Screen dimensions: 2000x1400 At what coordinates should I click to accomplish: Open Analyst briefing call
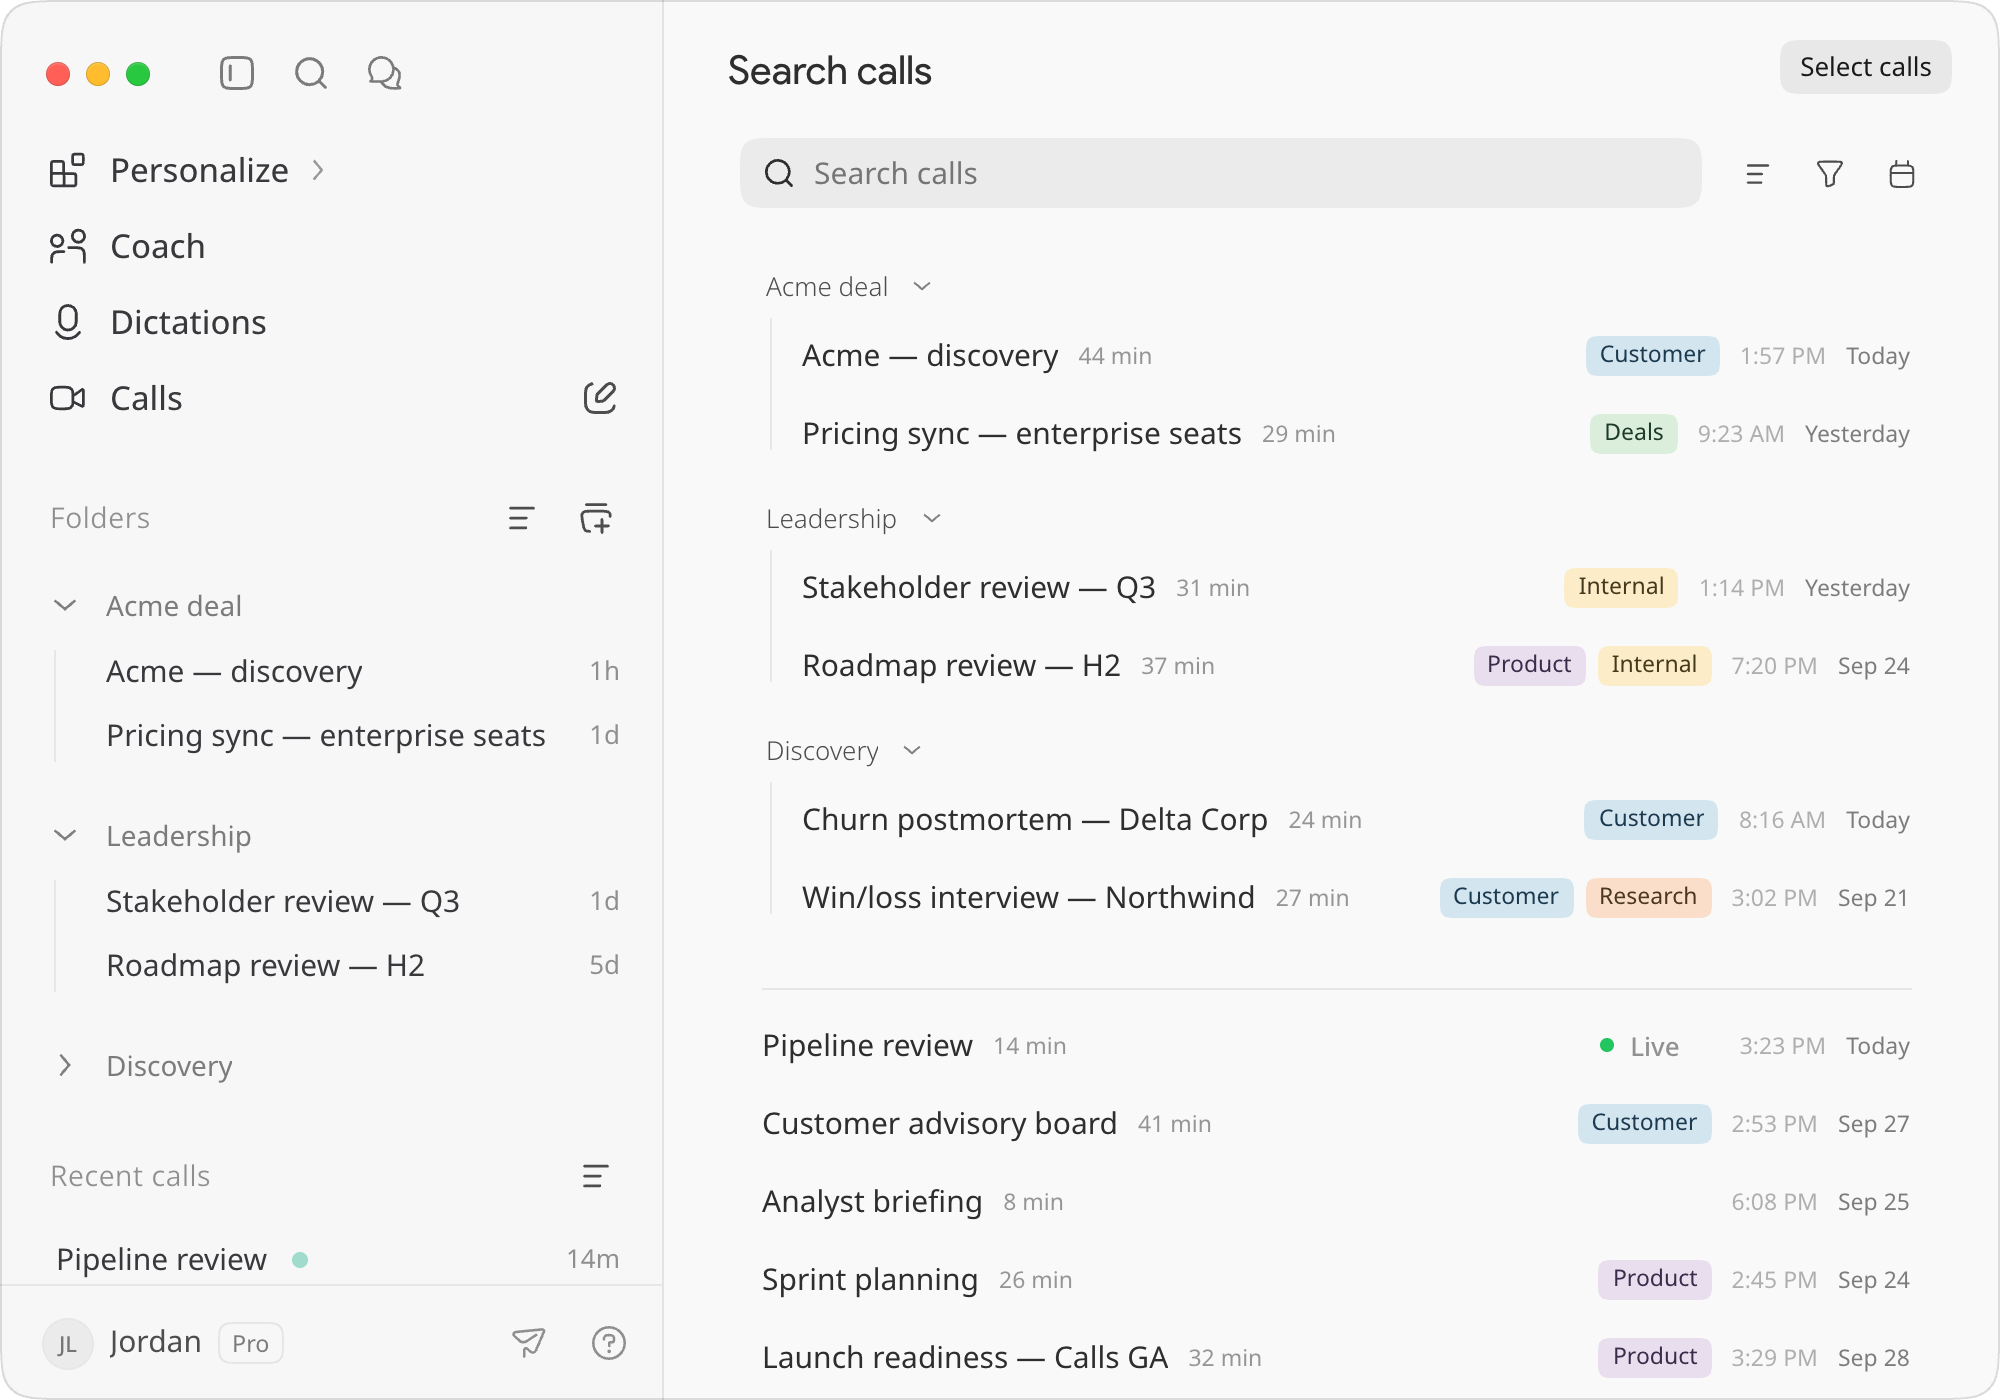[1336, 1202]
